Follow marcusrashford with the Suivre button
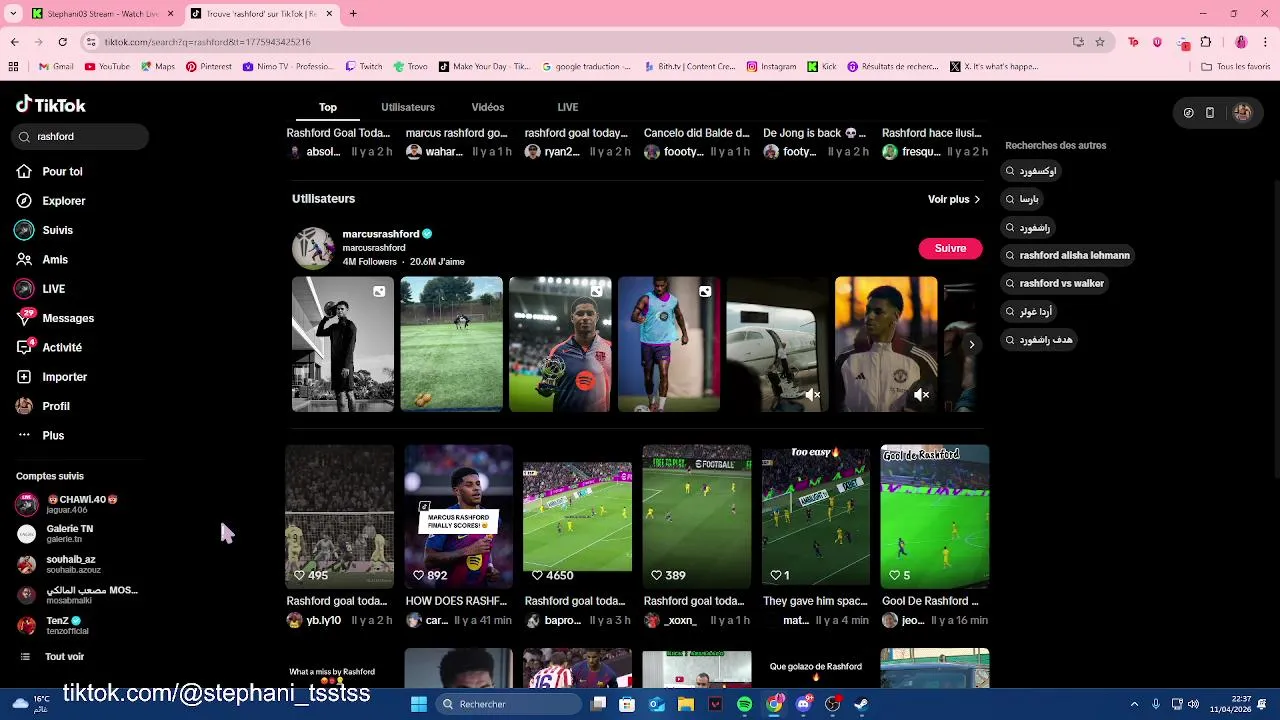 point(950,248)
